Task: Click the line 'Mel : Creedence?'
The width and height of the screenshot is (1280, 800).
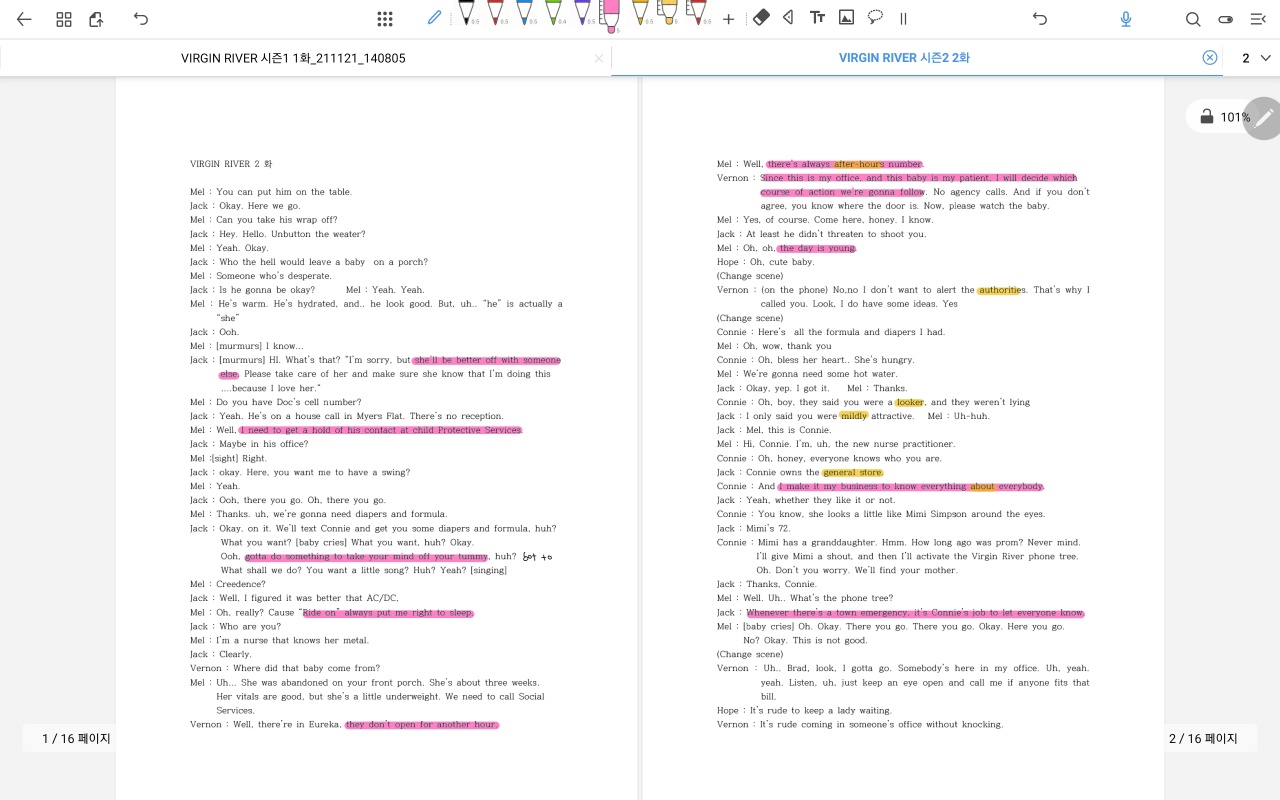Action: point(228,584)
